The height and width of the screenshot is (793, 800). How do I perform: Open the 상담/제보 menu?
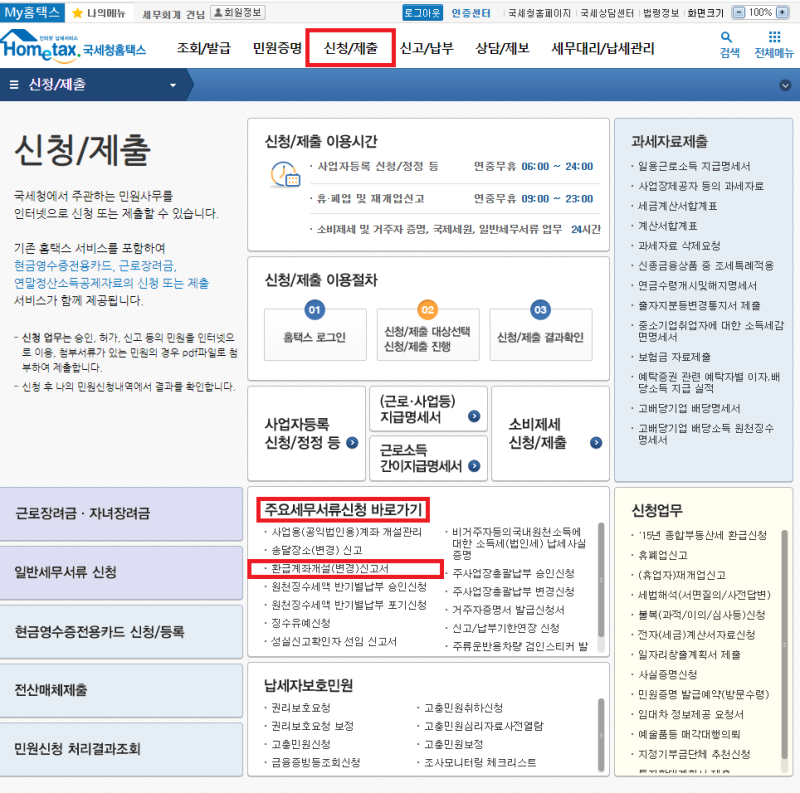point(503,48)
